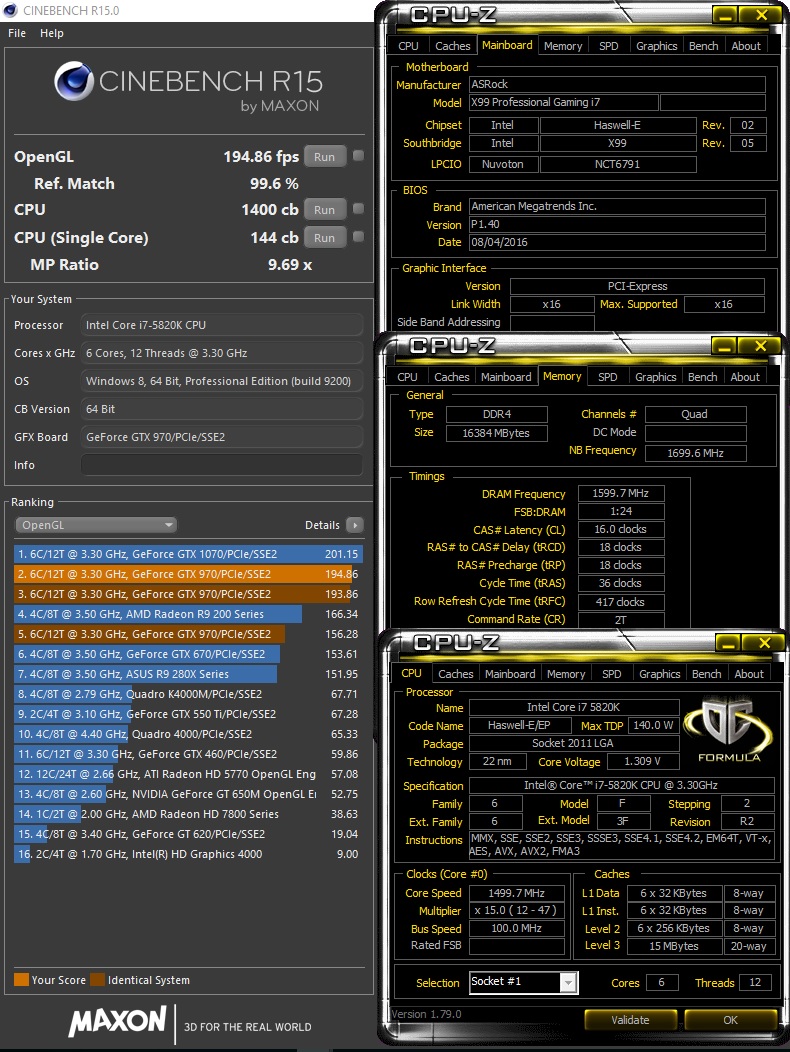Viewport: 790px width, 1052px height.
Task: Run the CPU Single Core benchmark
Action: [x=324, y=238]
